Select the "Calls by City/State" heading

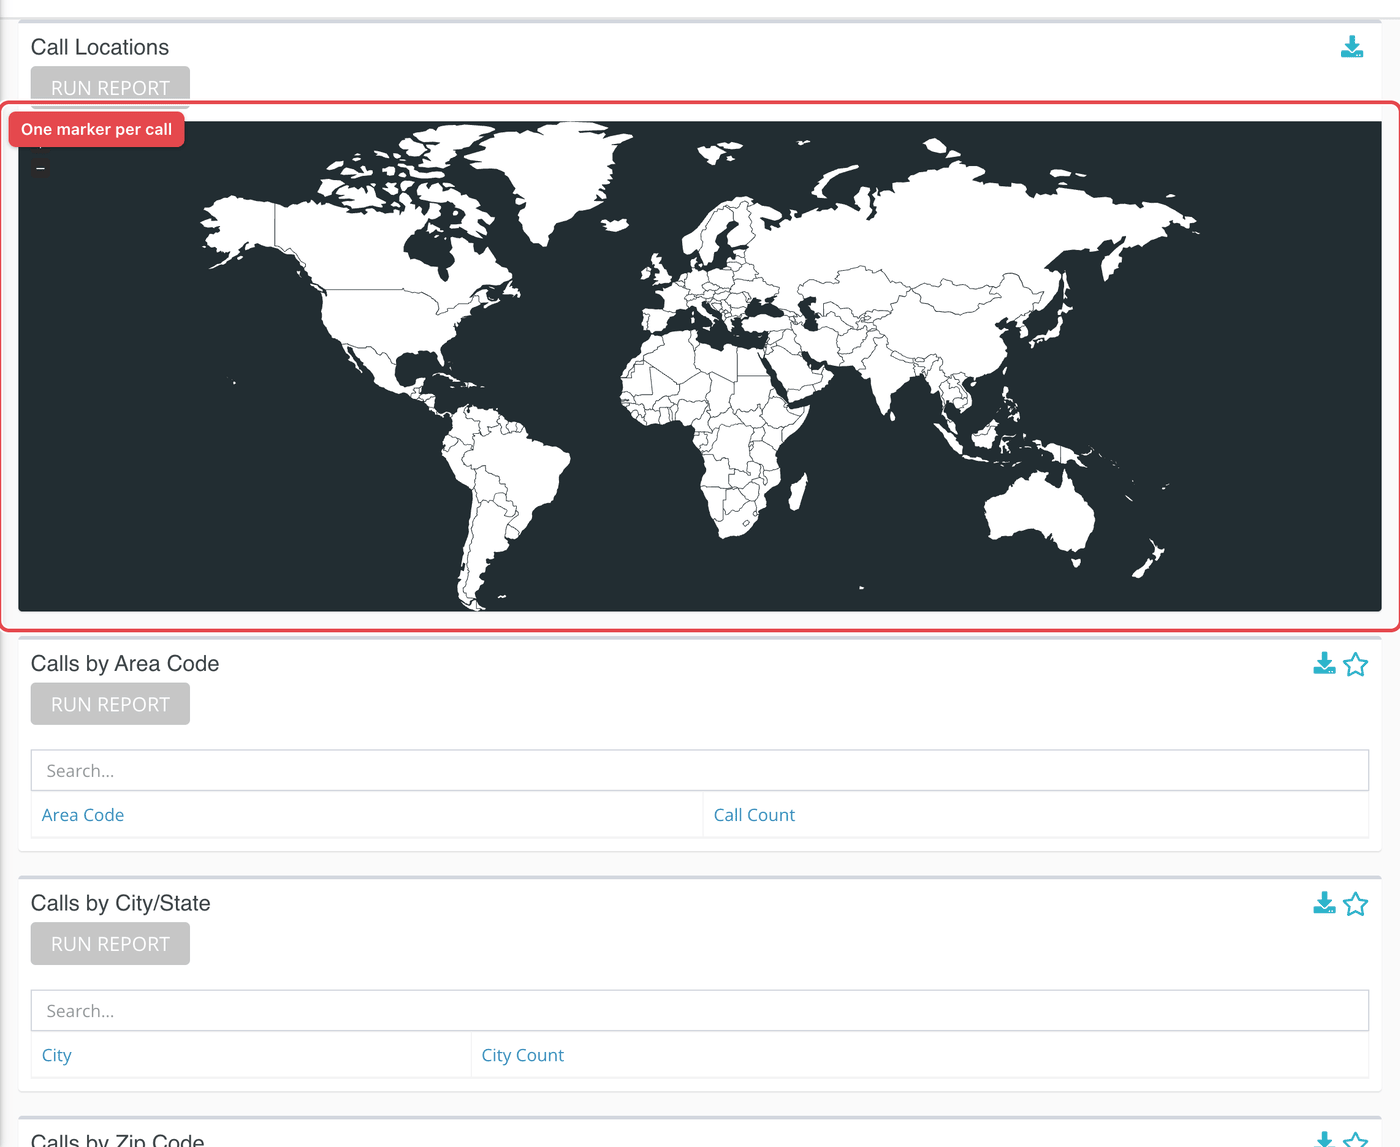pos(121,904)
